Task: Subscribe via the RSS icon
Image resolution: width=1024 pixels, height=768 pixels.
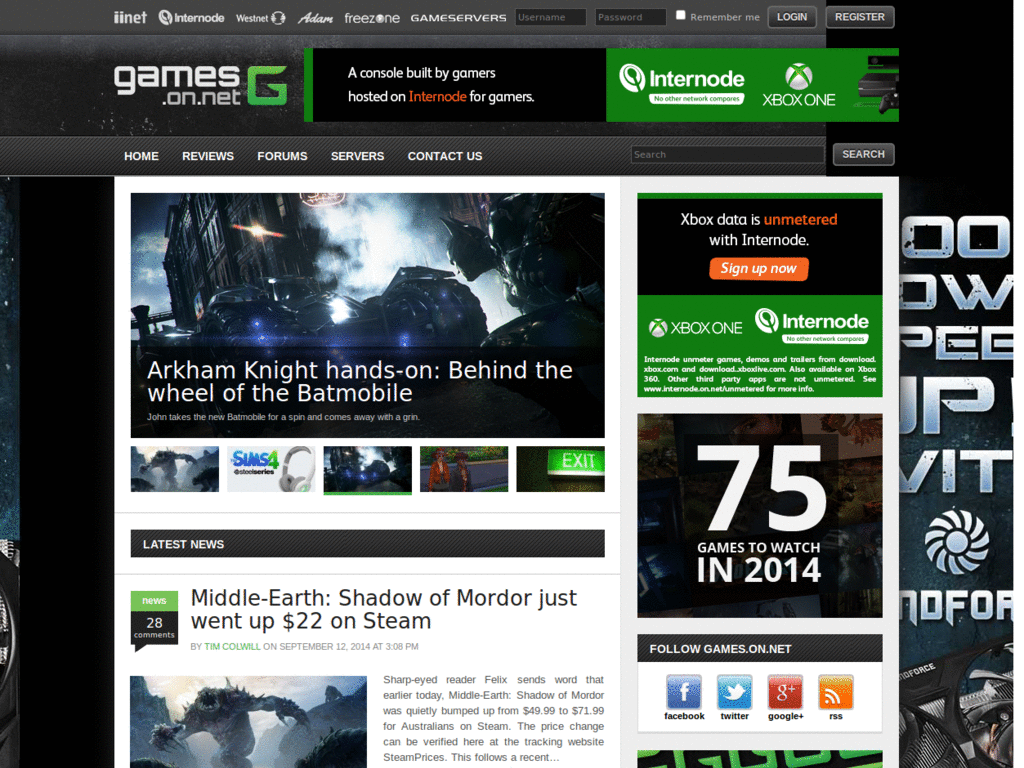Action: tap(835, 692)
